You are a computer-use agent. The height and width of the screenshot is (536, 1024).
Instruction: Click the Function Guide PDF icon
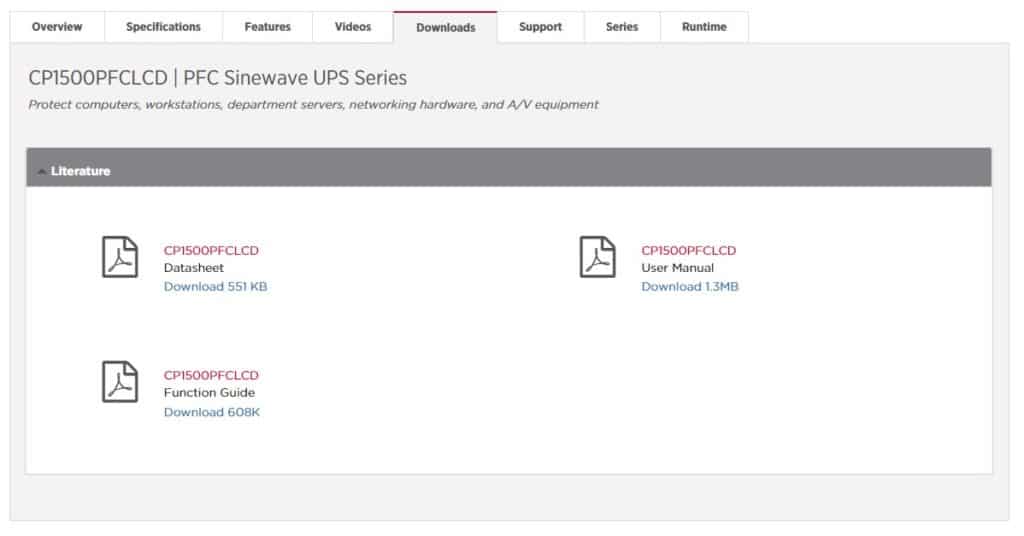120,381
